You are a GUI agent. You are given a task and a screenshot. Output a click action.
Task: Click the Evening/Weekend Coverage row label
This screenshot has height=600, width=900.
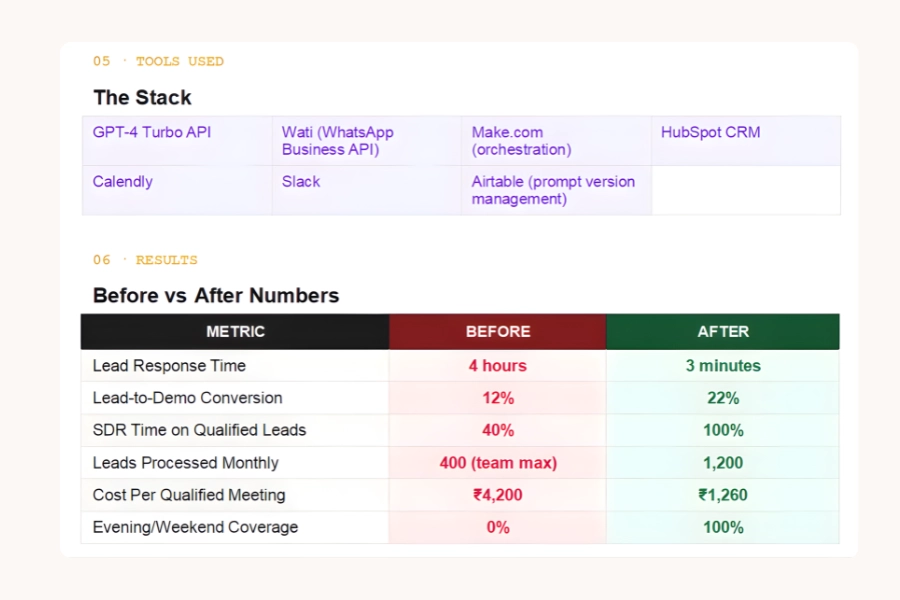[195, 527]
